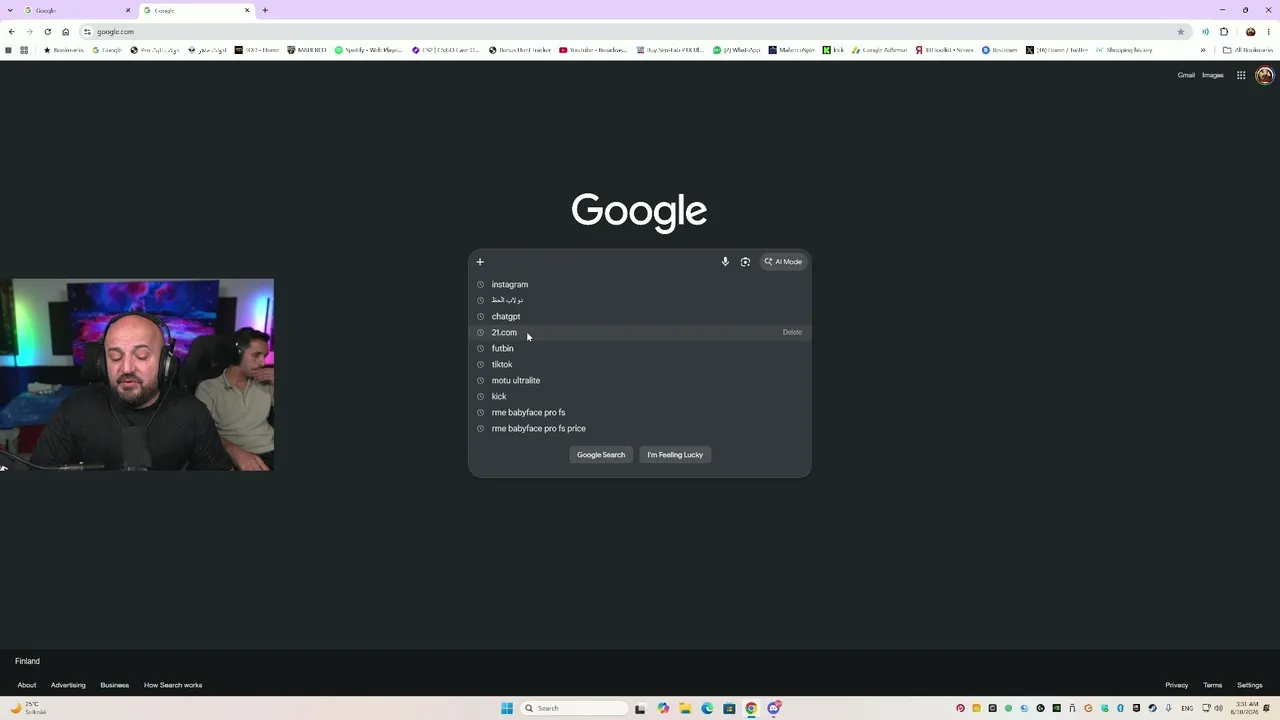
Task: Delete the 21.com suggestion from history
Action: [792, 332]
